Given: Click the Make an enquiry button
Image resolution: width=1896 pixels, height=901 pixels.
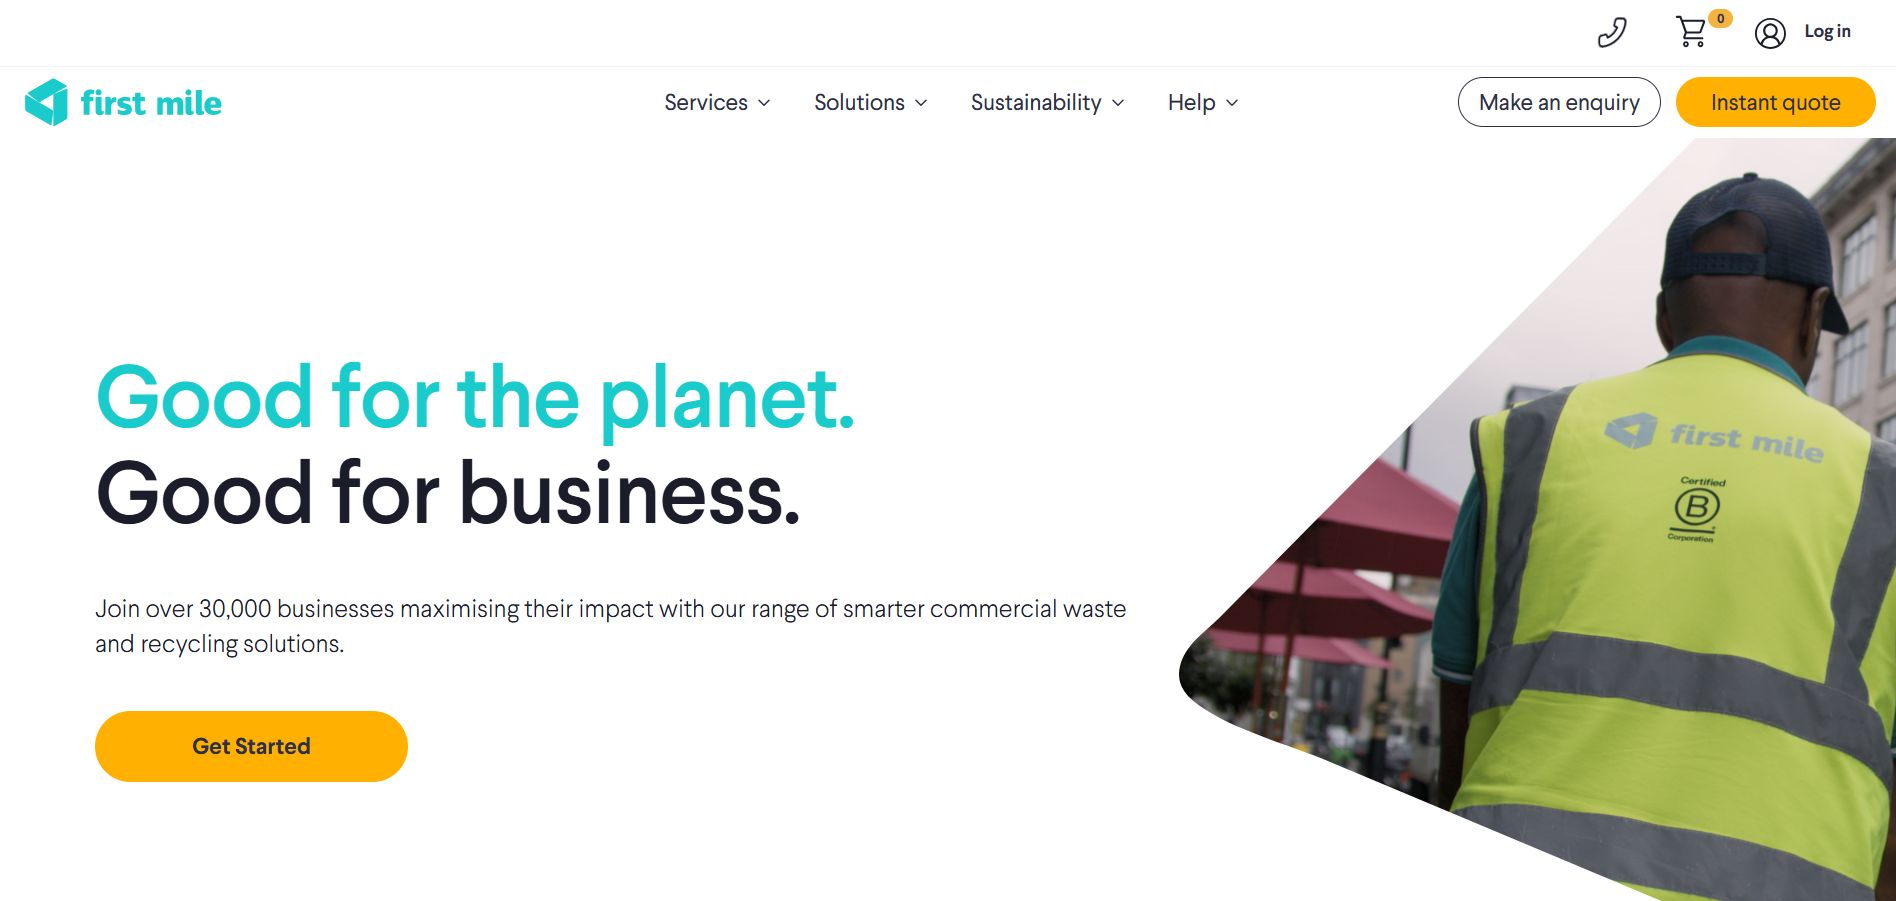Looking at the screenshot, I should click(1559, 102).
